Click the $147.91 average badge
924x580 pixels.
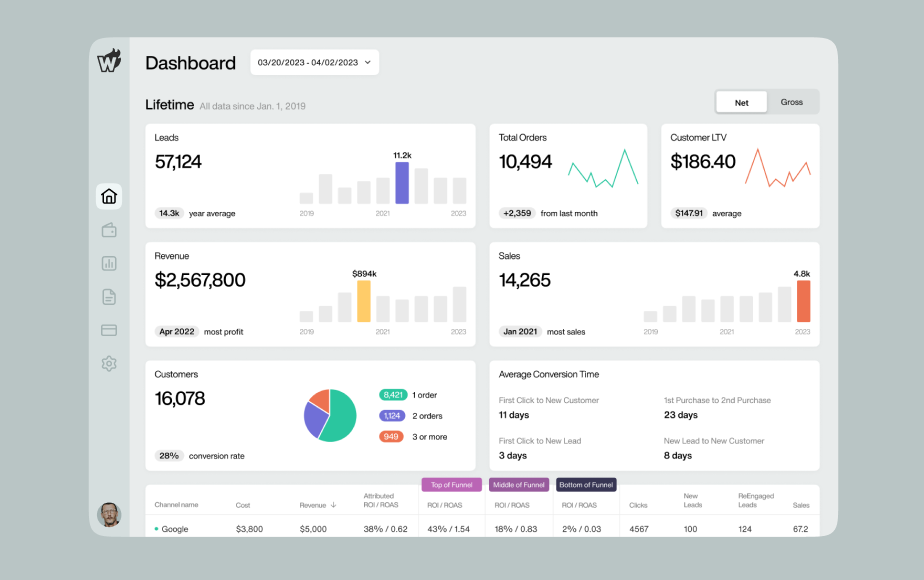pyautogui.click(x=689, y=213)
